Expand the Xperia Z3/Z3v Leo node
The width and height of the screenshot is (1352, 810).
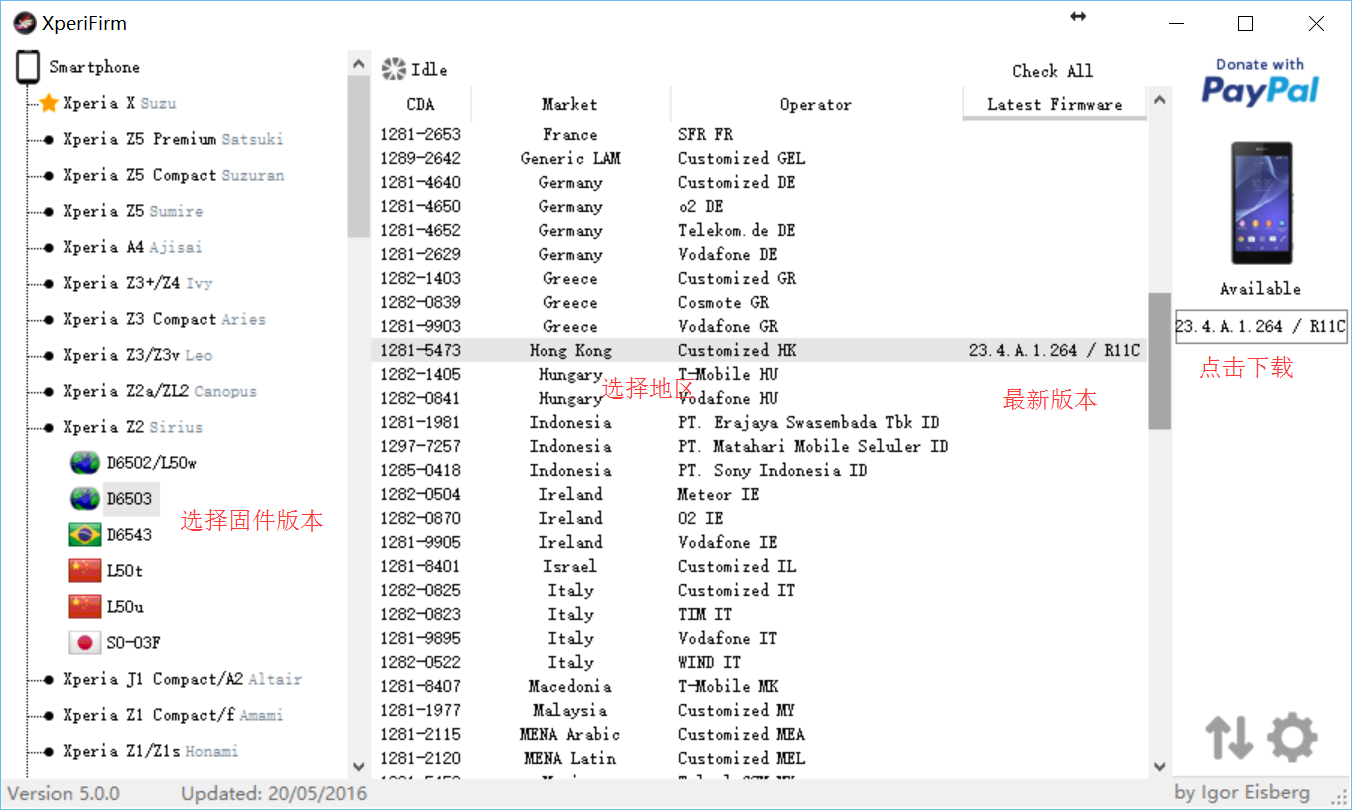click(48, 355)
